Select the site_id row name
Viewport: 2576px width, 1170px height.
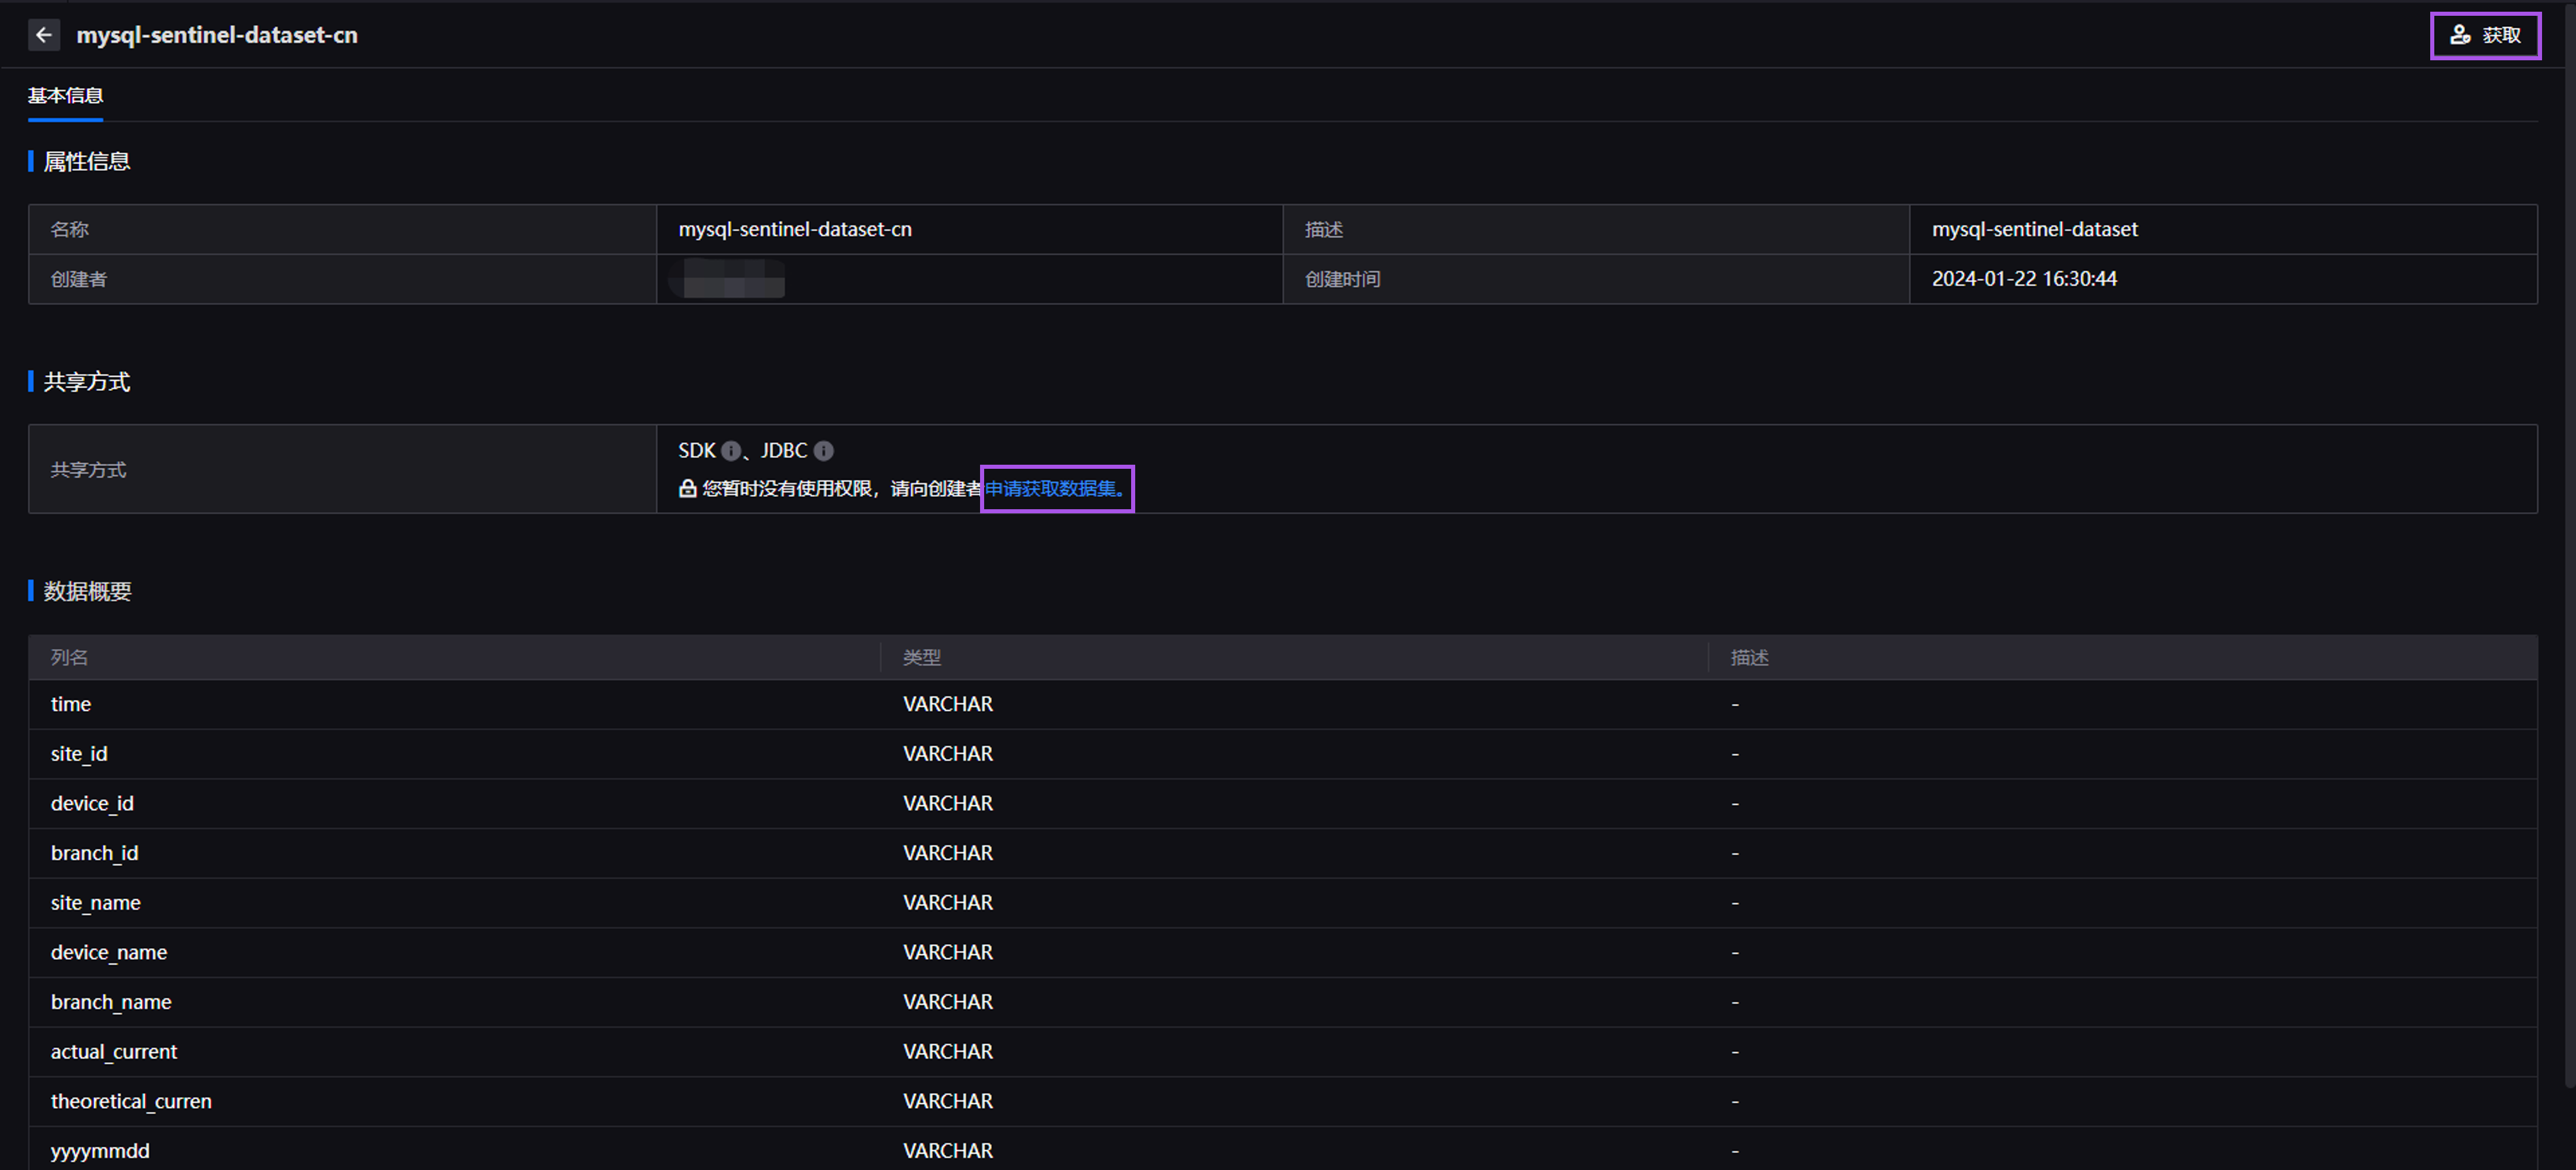point(79,754)
